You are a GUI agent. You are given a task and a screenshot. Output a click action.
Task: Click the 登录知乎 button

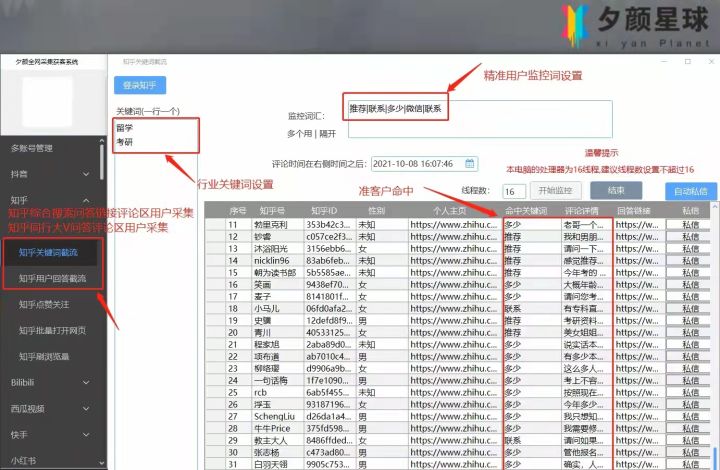[x=139, y=86]
